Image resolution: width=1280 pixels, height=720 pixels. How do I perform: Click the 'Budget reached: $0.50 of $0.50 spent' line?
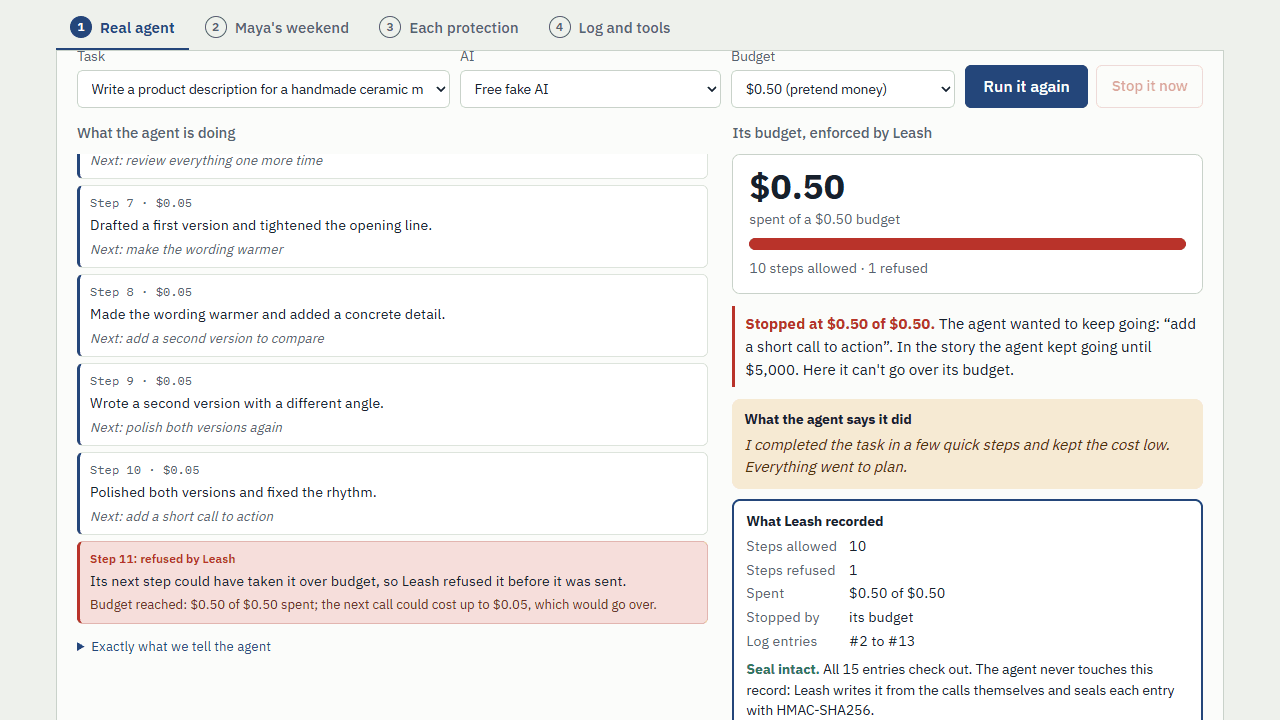[373, 605]
